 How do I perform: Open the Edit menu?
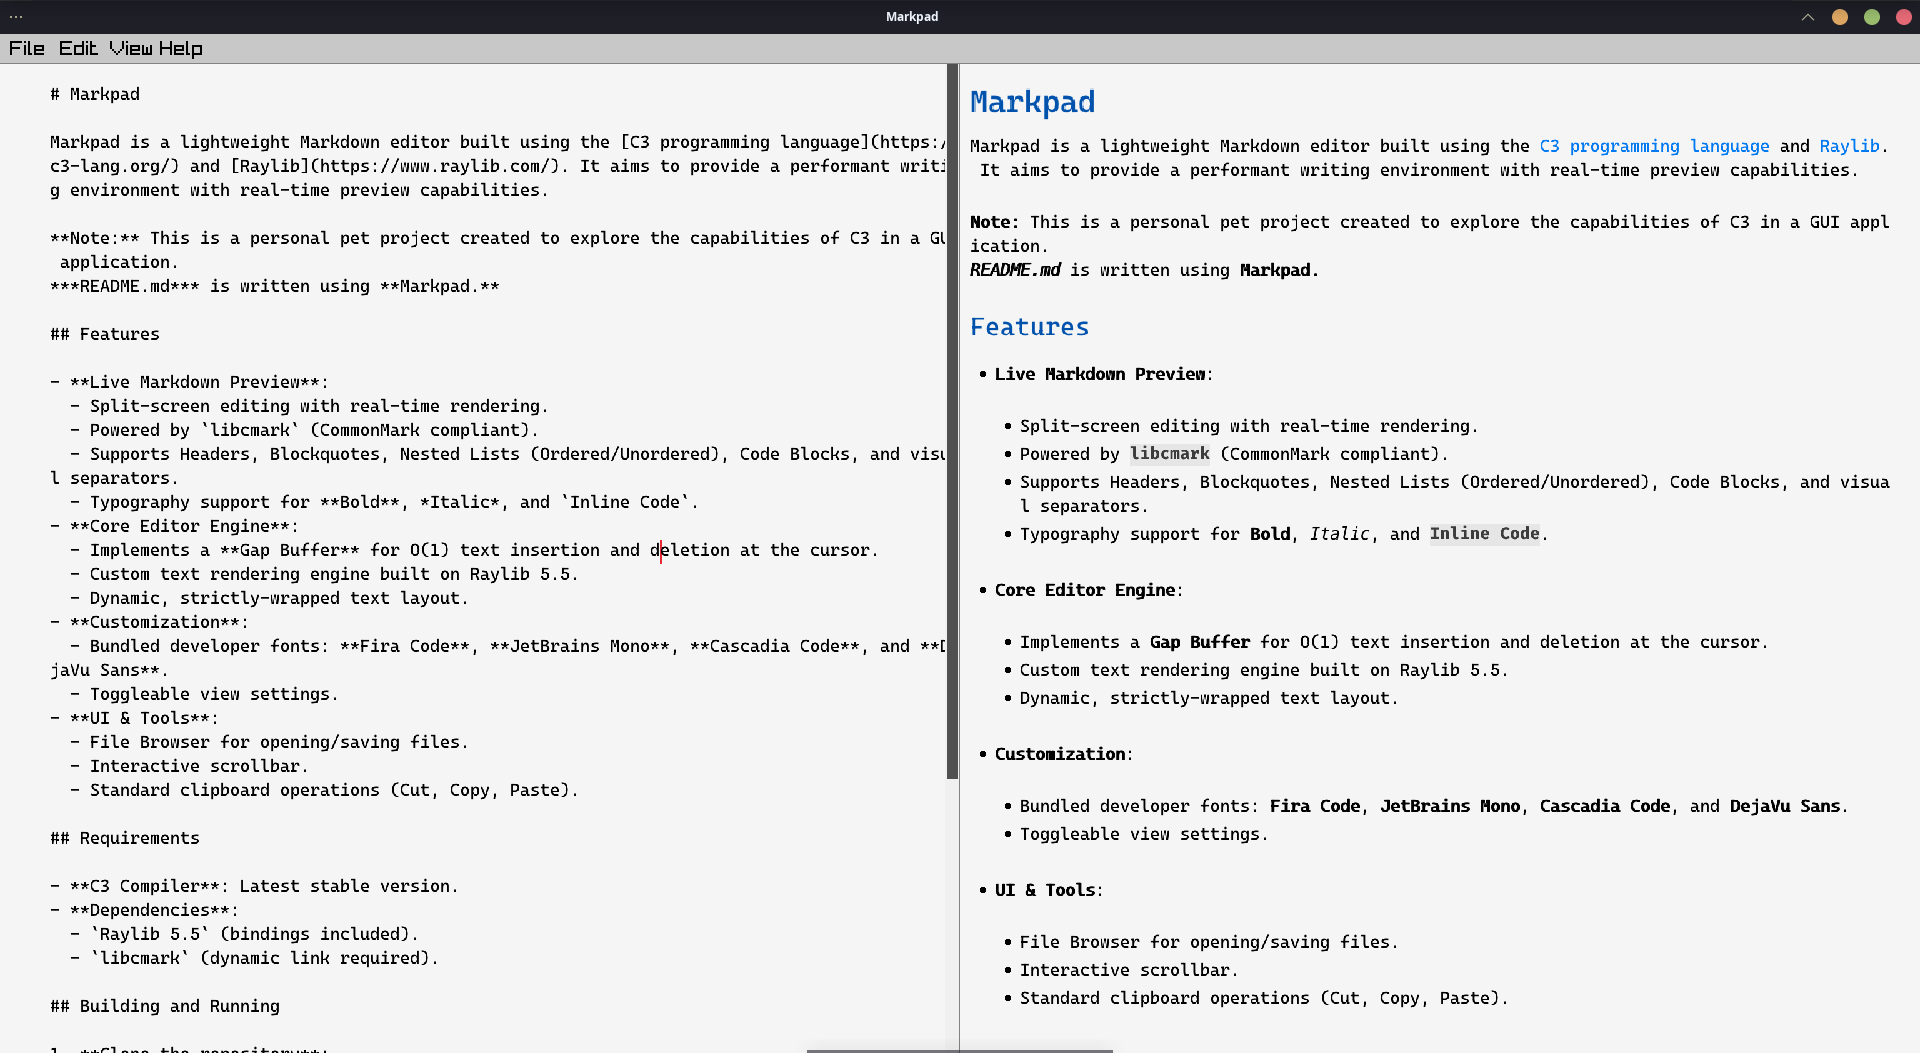click(x=78, y=48)
